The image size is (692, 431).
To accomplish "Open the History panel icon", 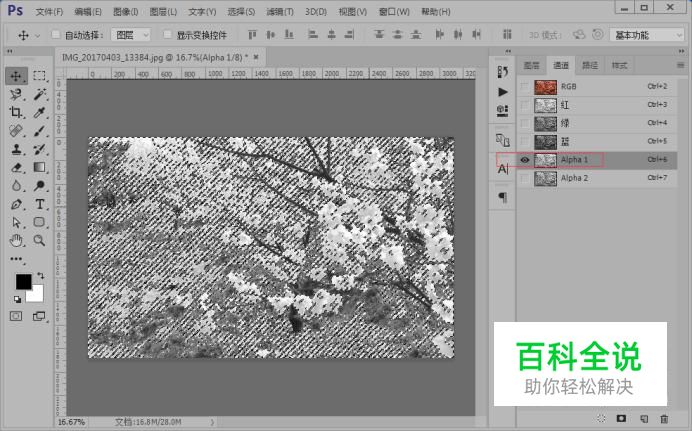I will tap(502, 71).
